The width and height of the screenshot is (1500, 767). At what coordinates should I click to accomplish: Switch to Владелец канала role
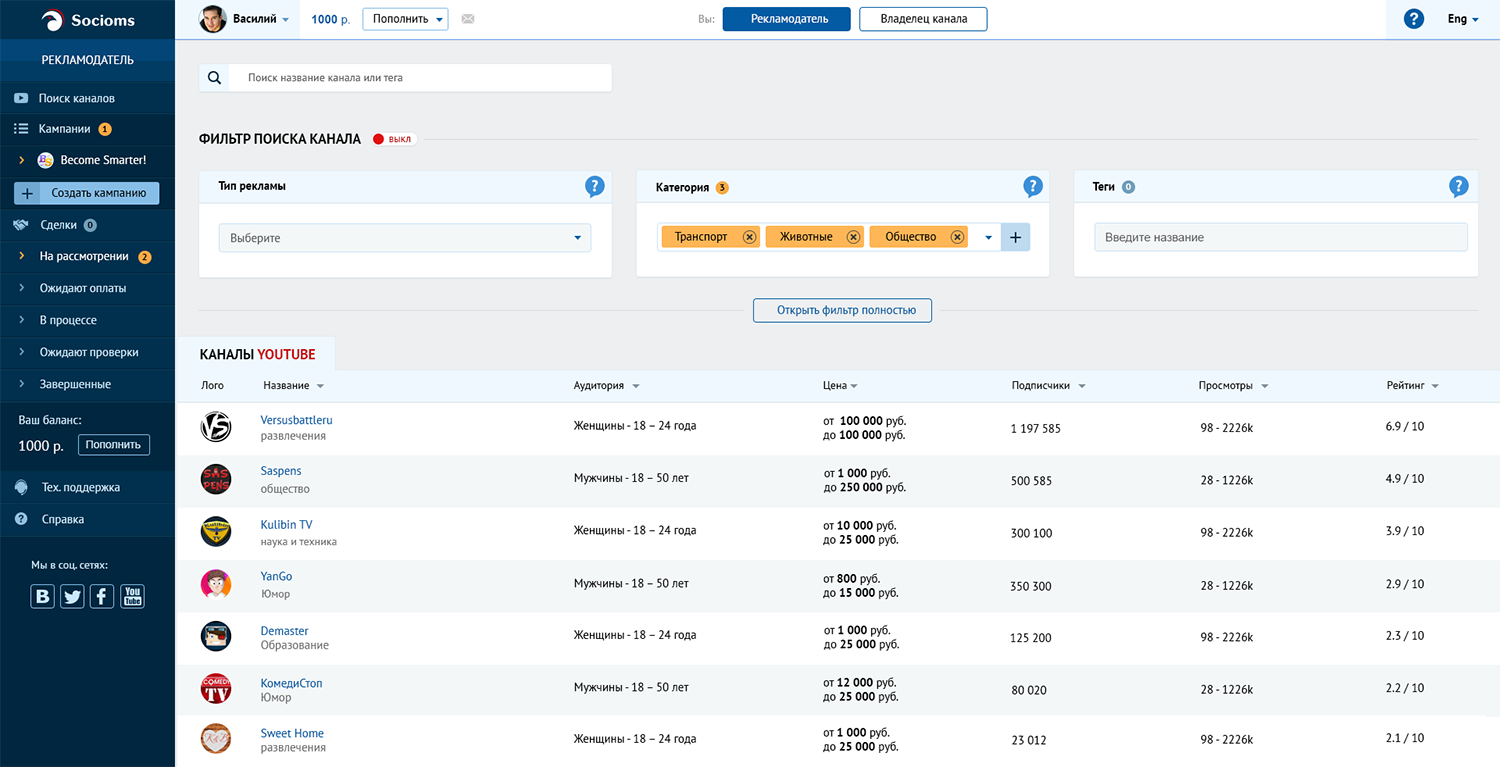923,19
